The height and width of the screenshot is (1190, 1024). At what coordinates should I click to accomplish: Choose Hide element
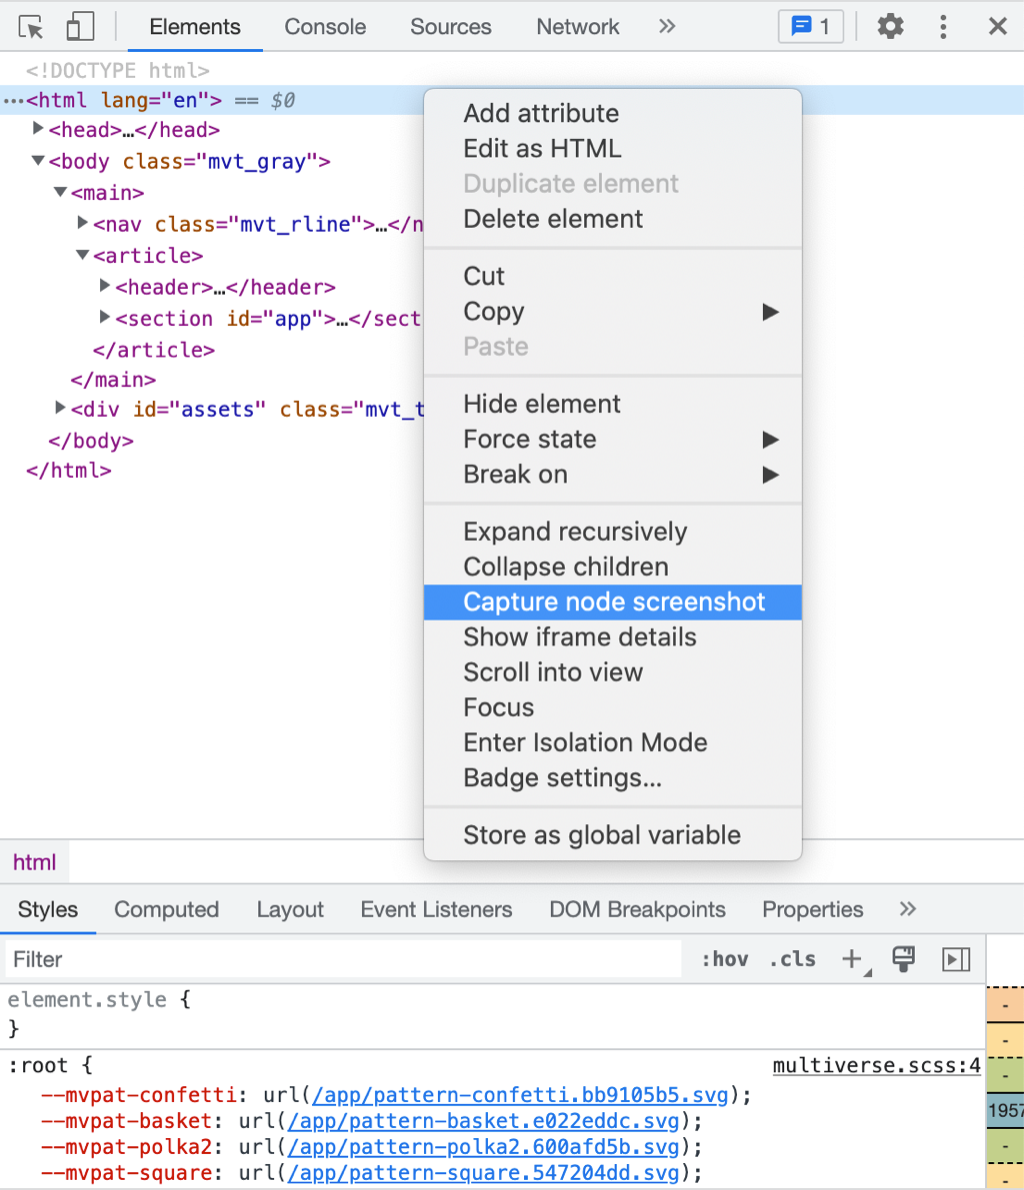(613, 404)
